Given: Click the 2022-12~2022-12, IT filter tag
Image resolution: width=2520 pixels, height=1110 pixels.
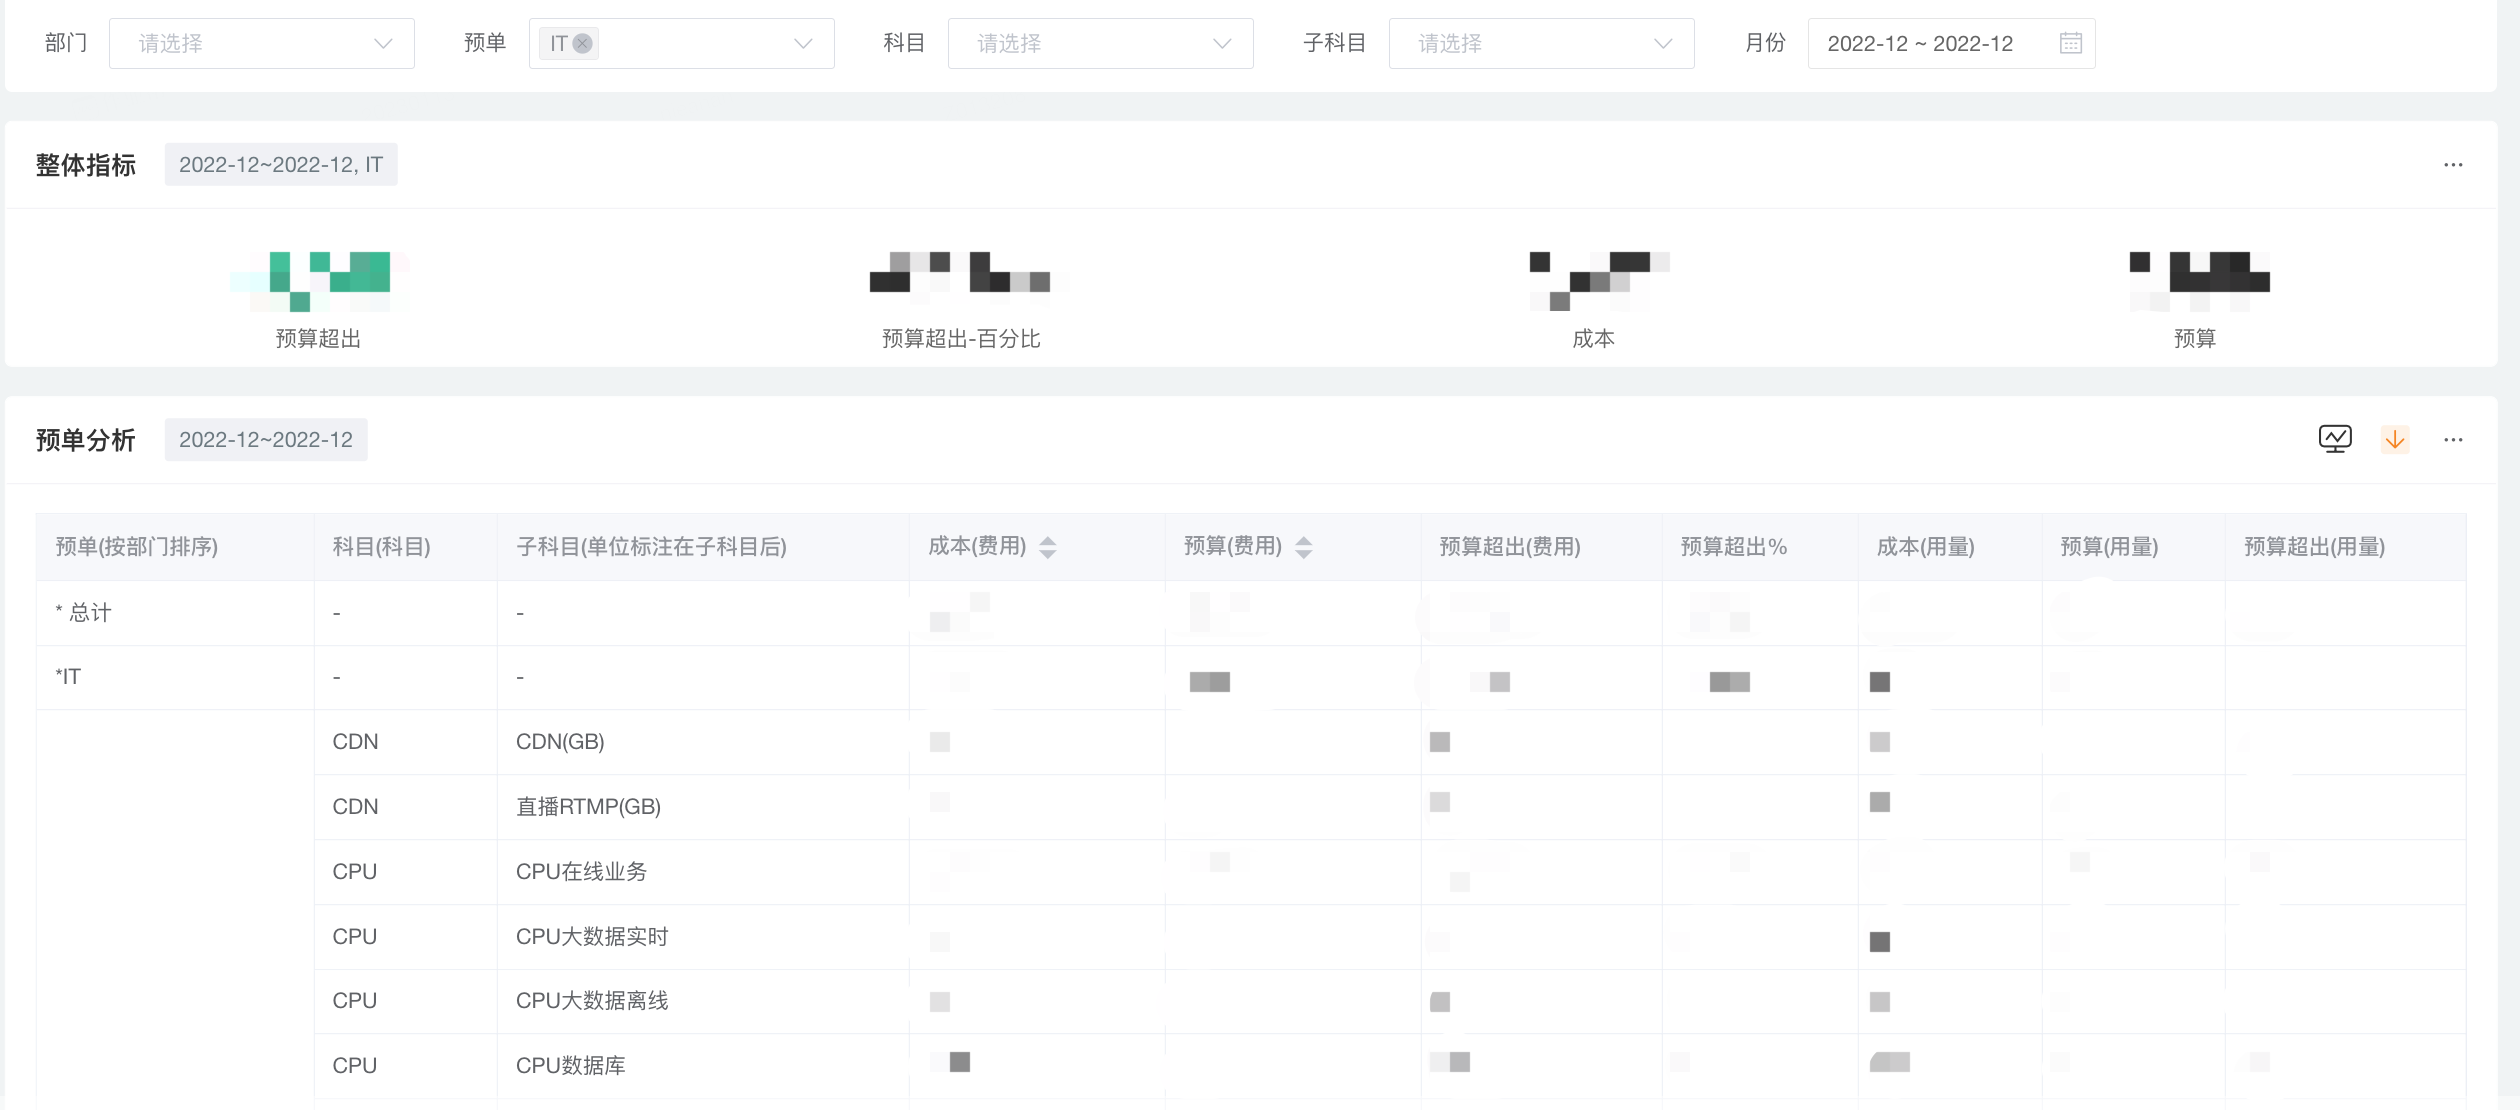Looking at the screenshot, I should click(281, 165).
